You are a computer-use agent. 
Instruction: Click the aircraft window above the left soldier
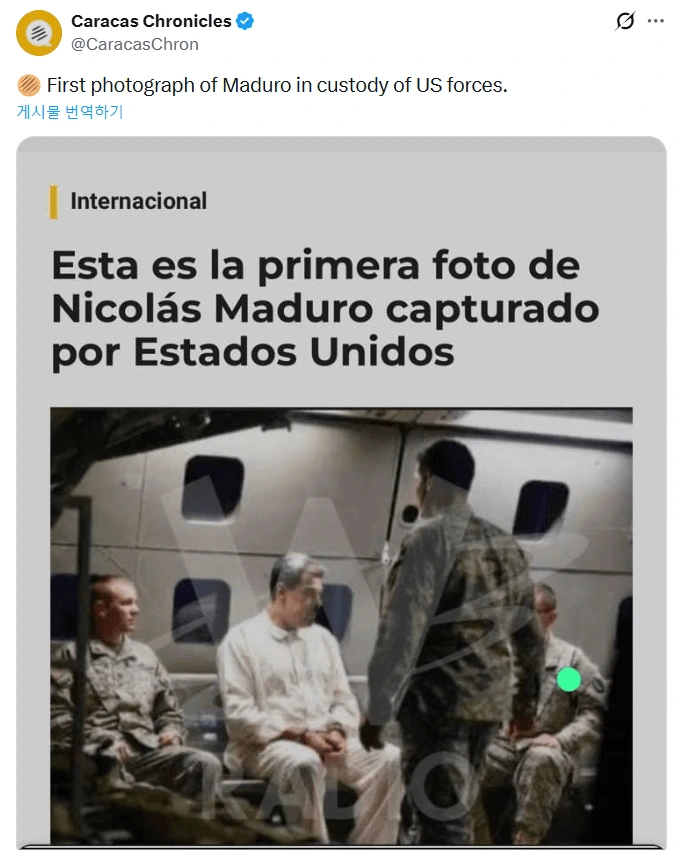213,487
